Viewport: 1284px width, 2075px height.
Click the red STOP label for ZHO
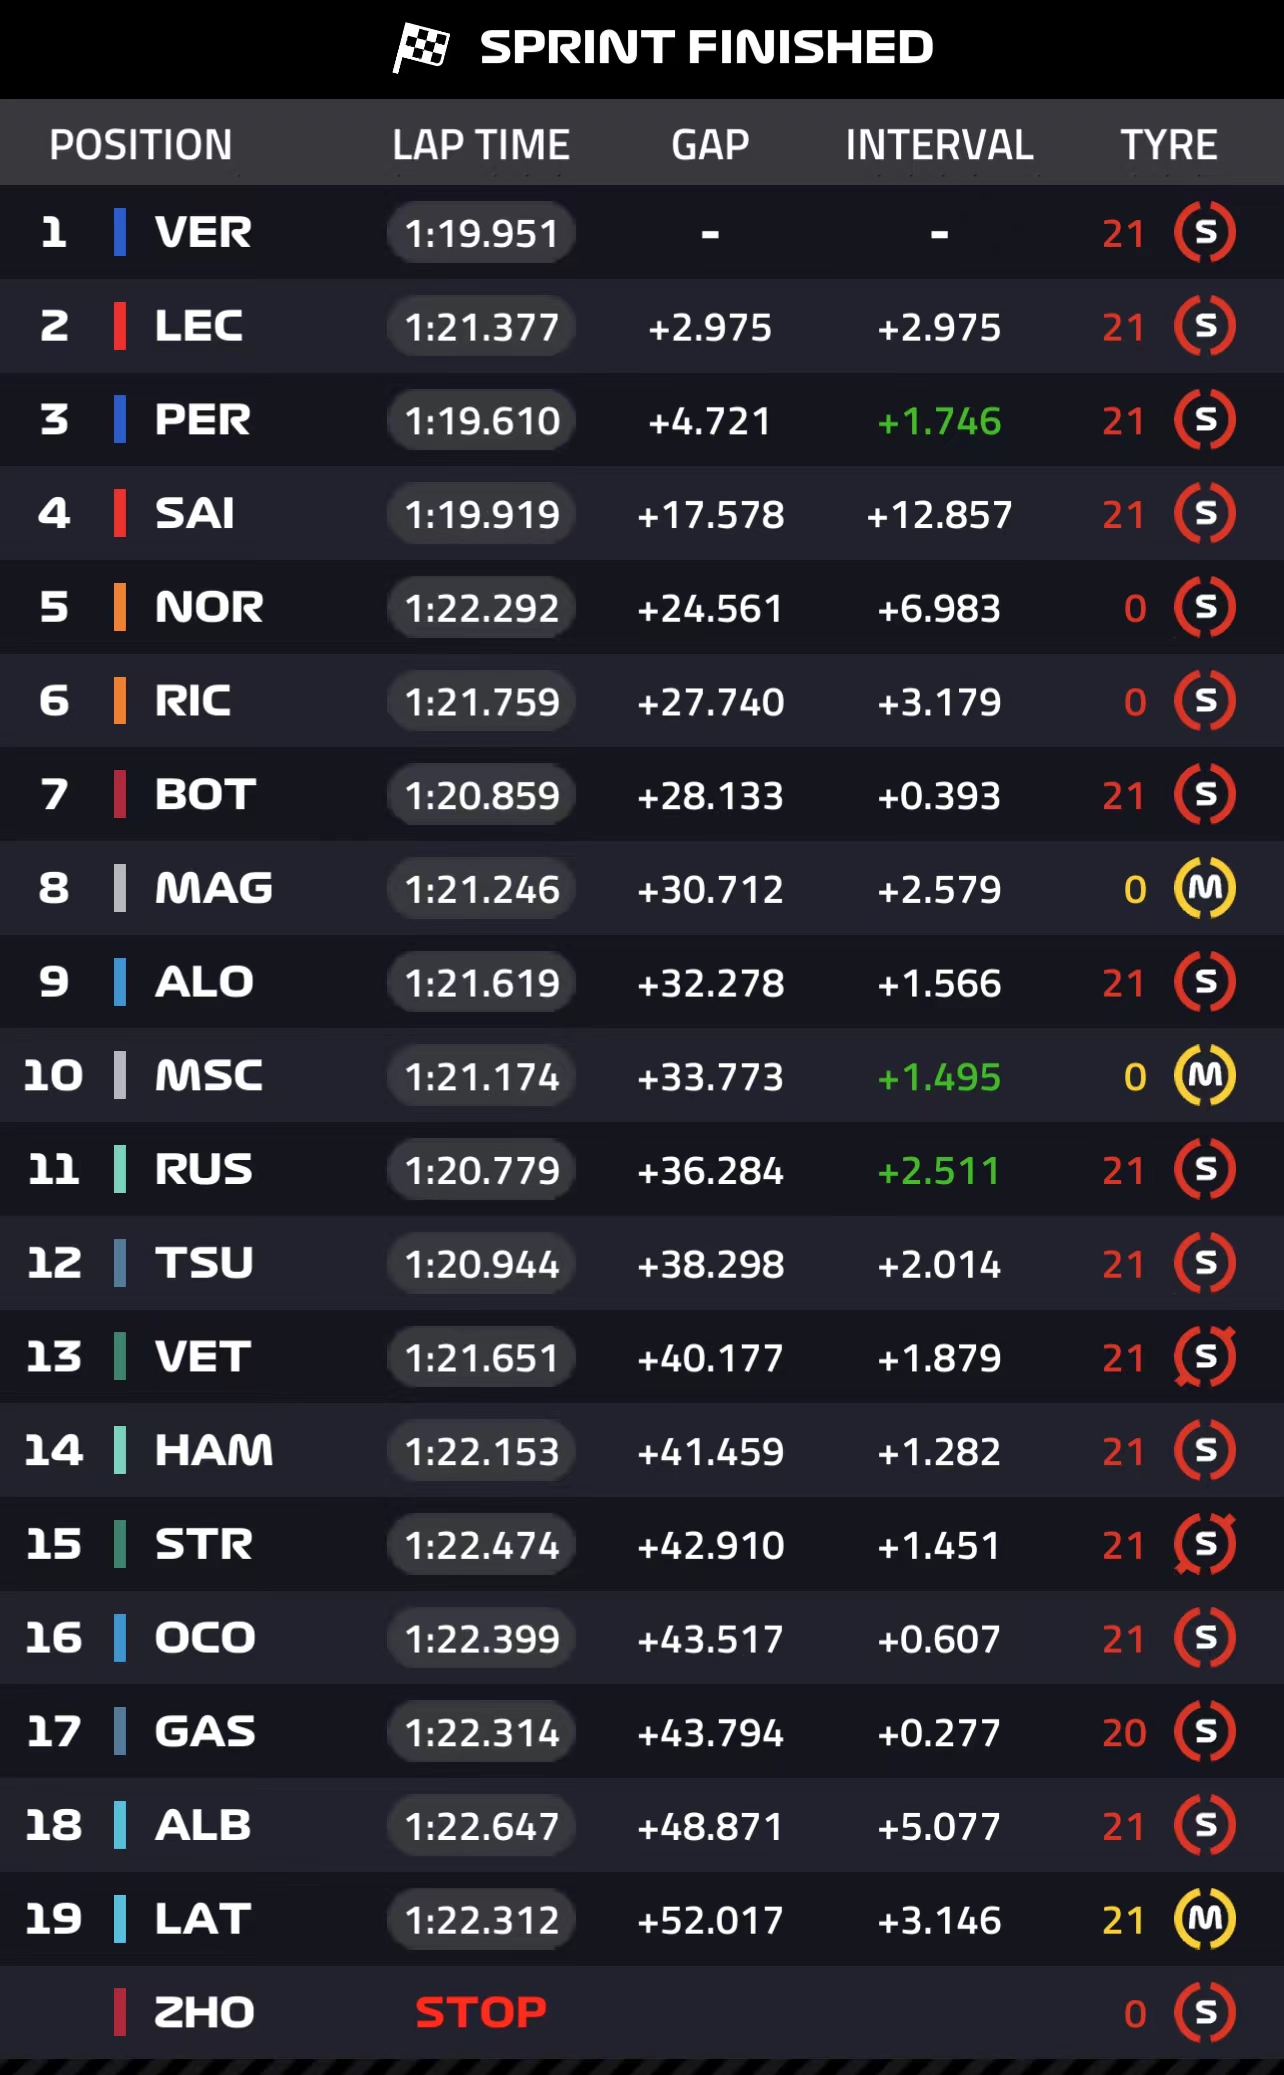(481, 2012)
